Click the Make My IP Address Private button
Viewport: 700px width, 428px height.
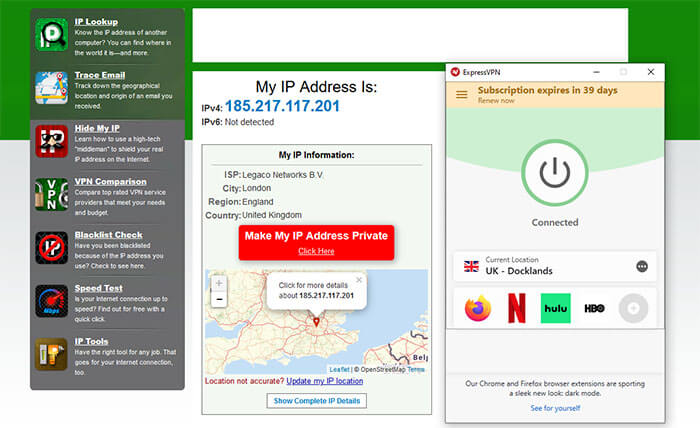[x=316, y=242]
